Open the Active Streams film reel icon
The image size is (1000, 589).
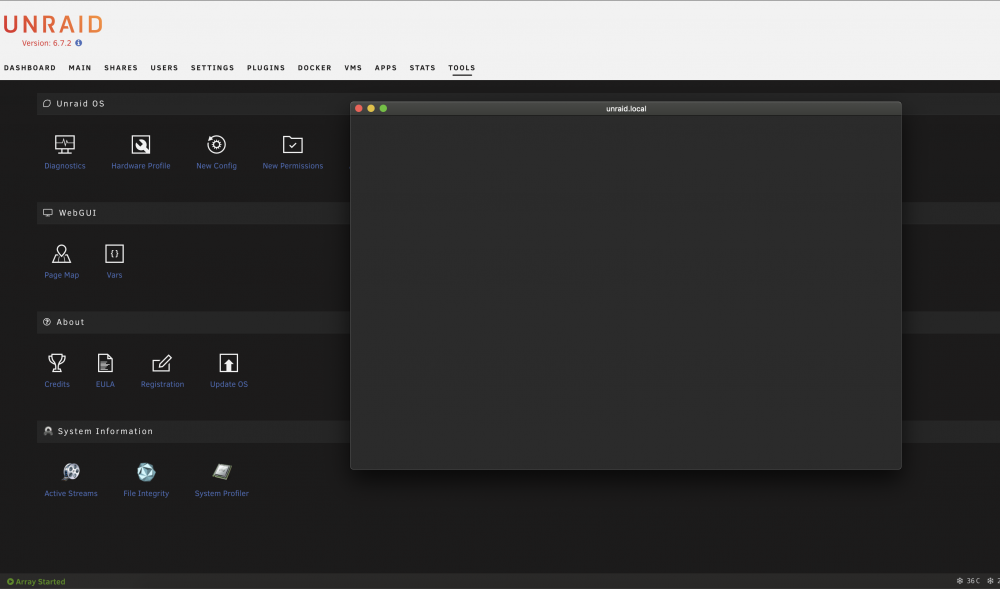point(71,472)
